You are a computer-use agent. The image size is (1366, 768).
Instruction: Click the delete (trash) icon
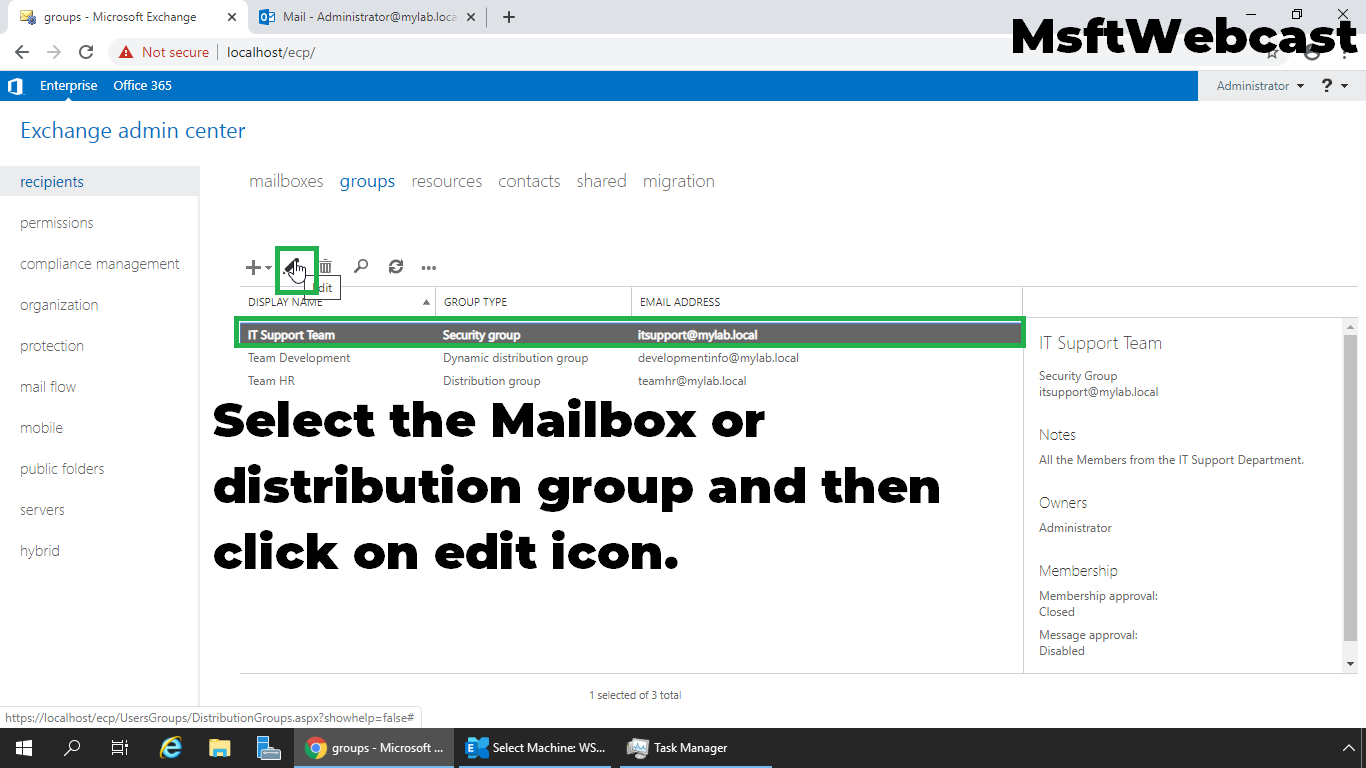[325, 267]
